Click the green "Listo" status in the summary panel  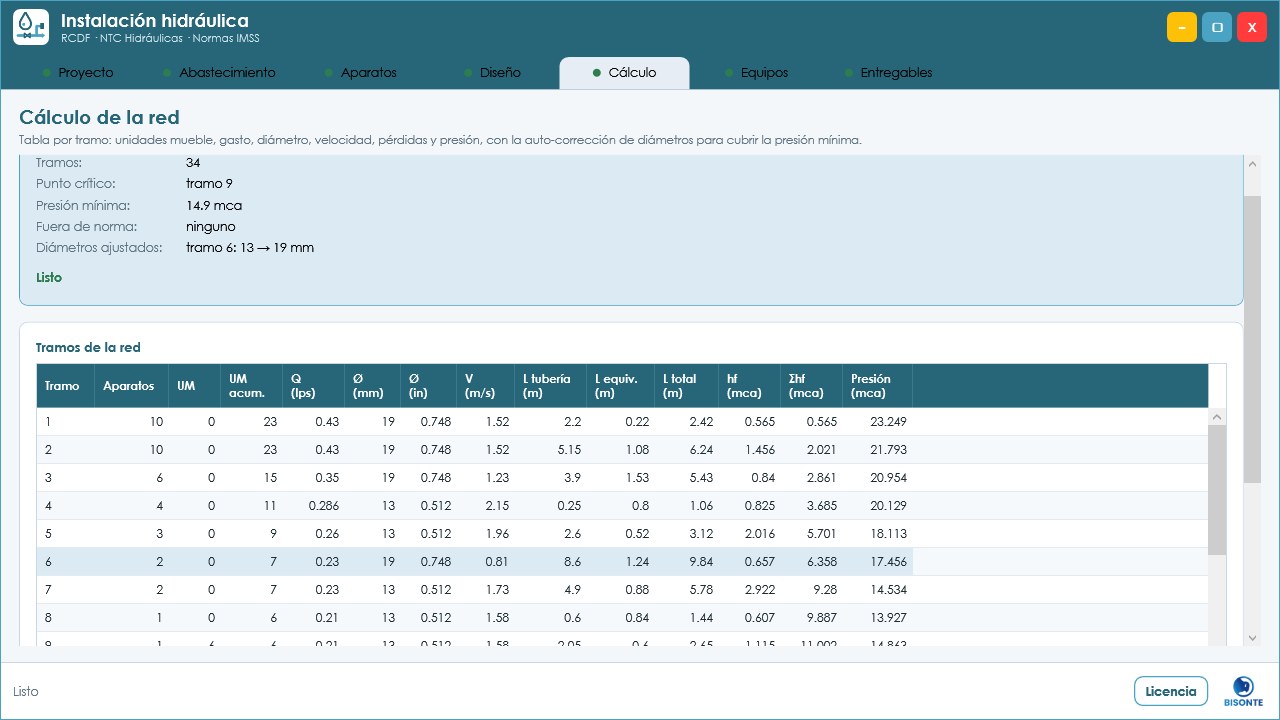click(x=49, y=278)
